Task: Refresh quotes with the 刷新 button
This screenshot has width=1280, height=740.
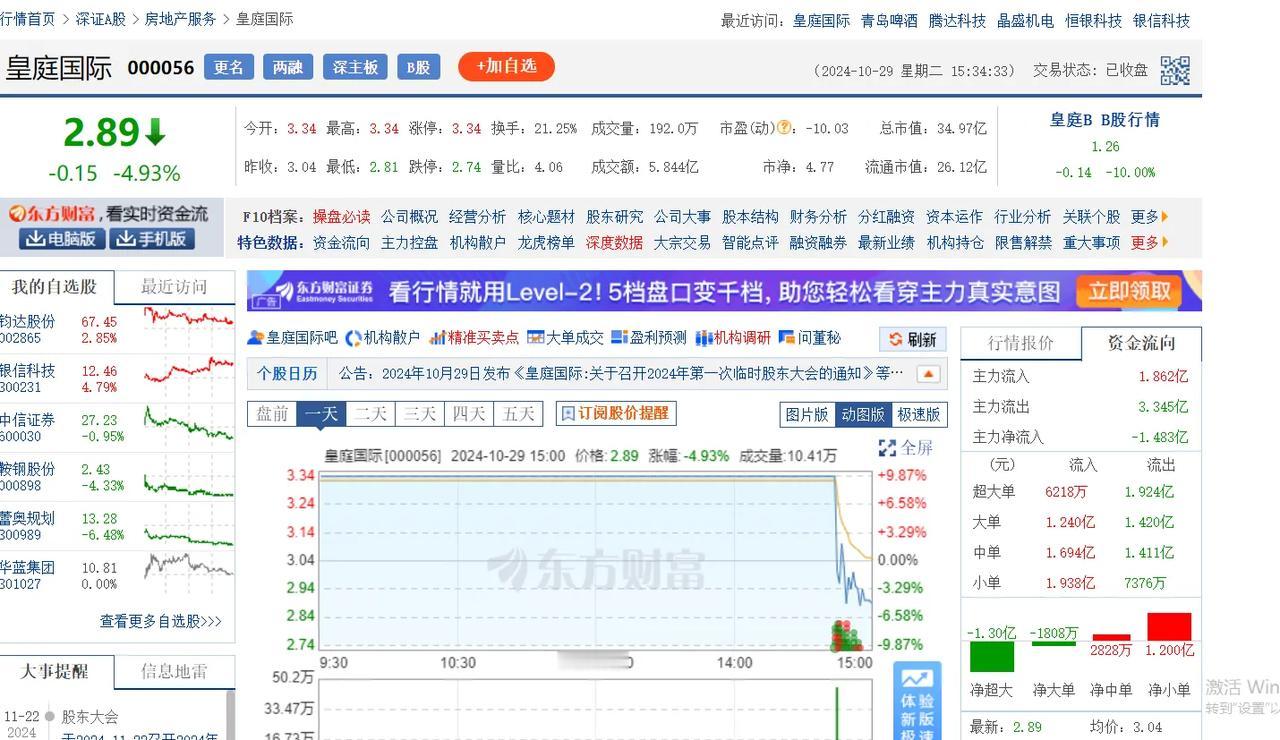Action: tap(913, 339)
